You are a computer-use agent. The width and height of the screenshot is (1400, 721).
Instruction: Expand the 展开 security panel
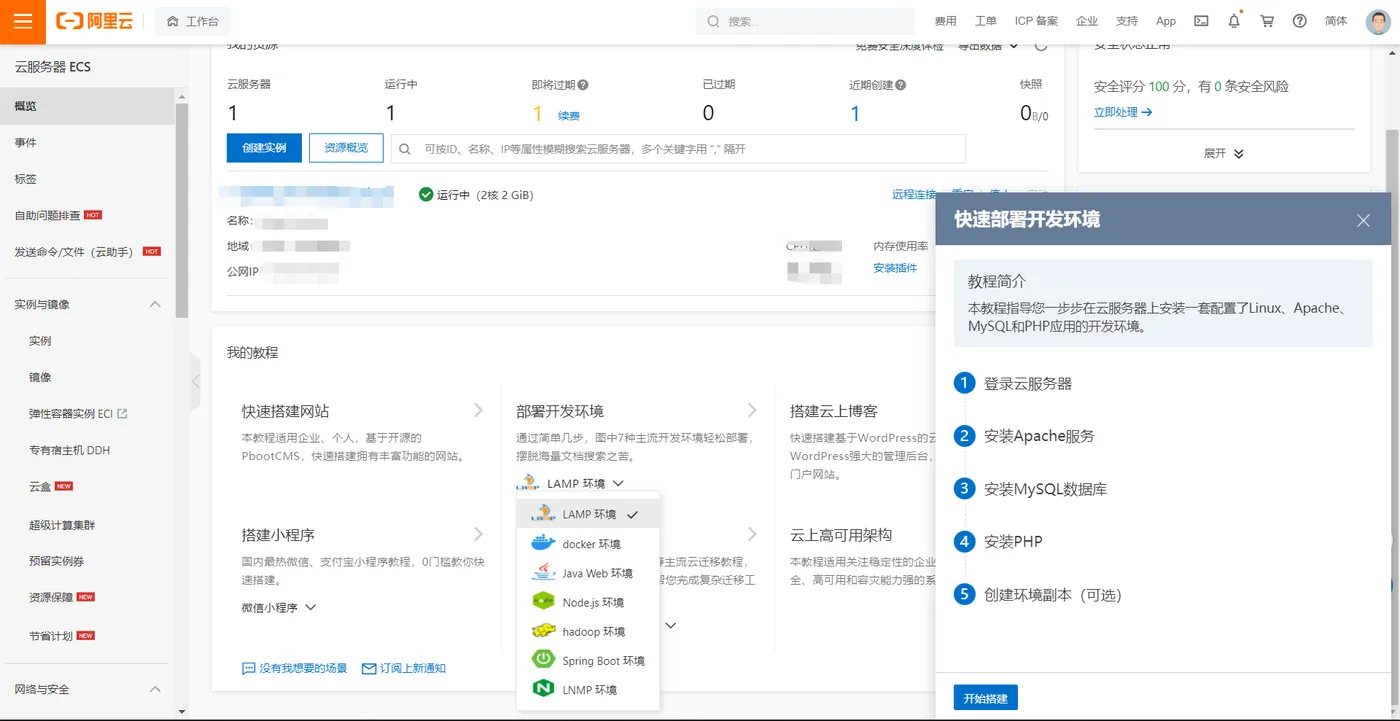click(1224, 154)
